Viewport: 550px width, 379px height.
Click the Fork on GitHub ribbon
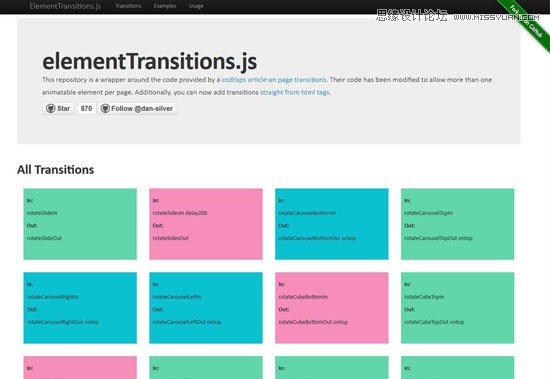click(526, 21)
